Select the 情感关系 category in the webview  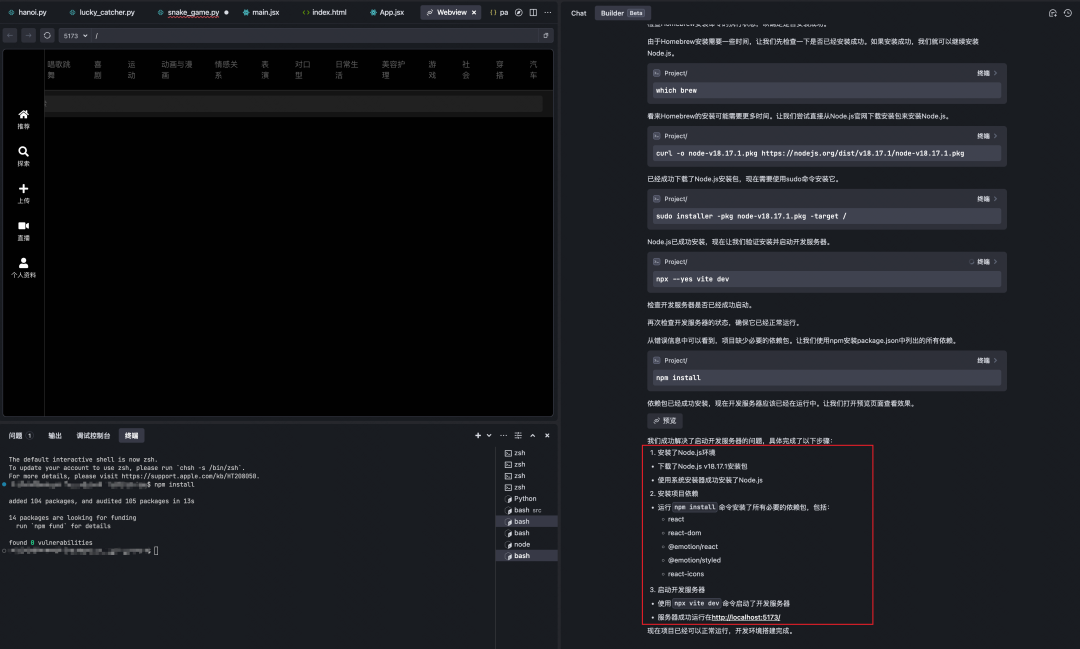tap(225, 70)
